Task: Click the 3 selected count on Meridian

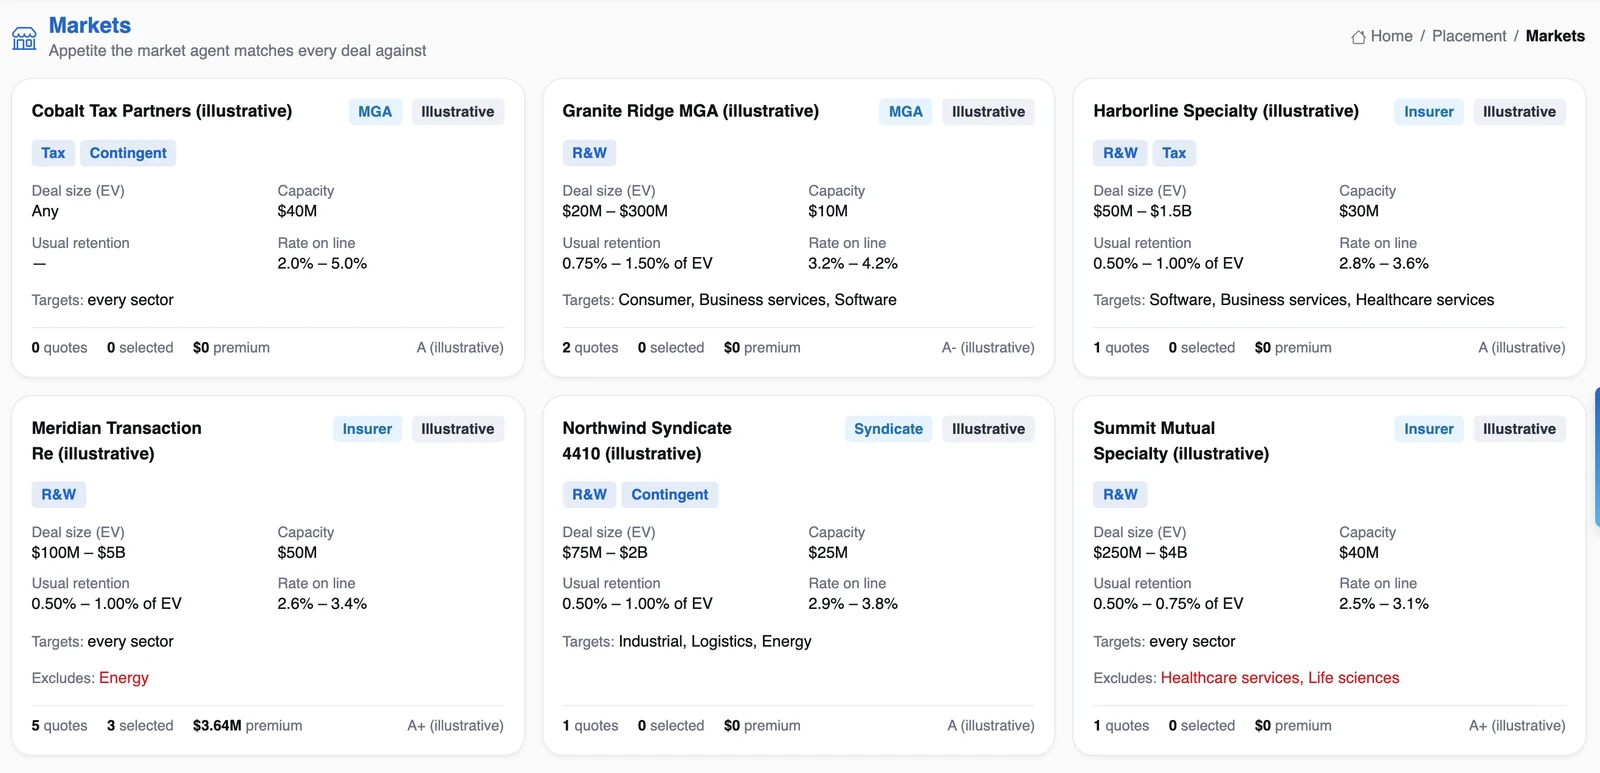Action: click(140, 726)
